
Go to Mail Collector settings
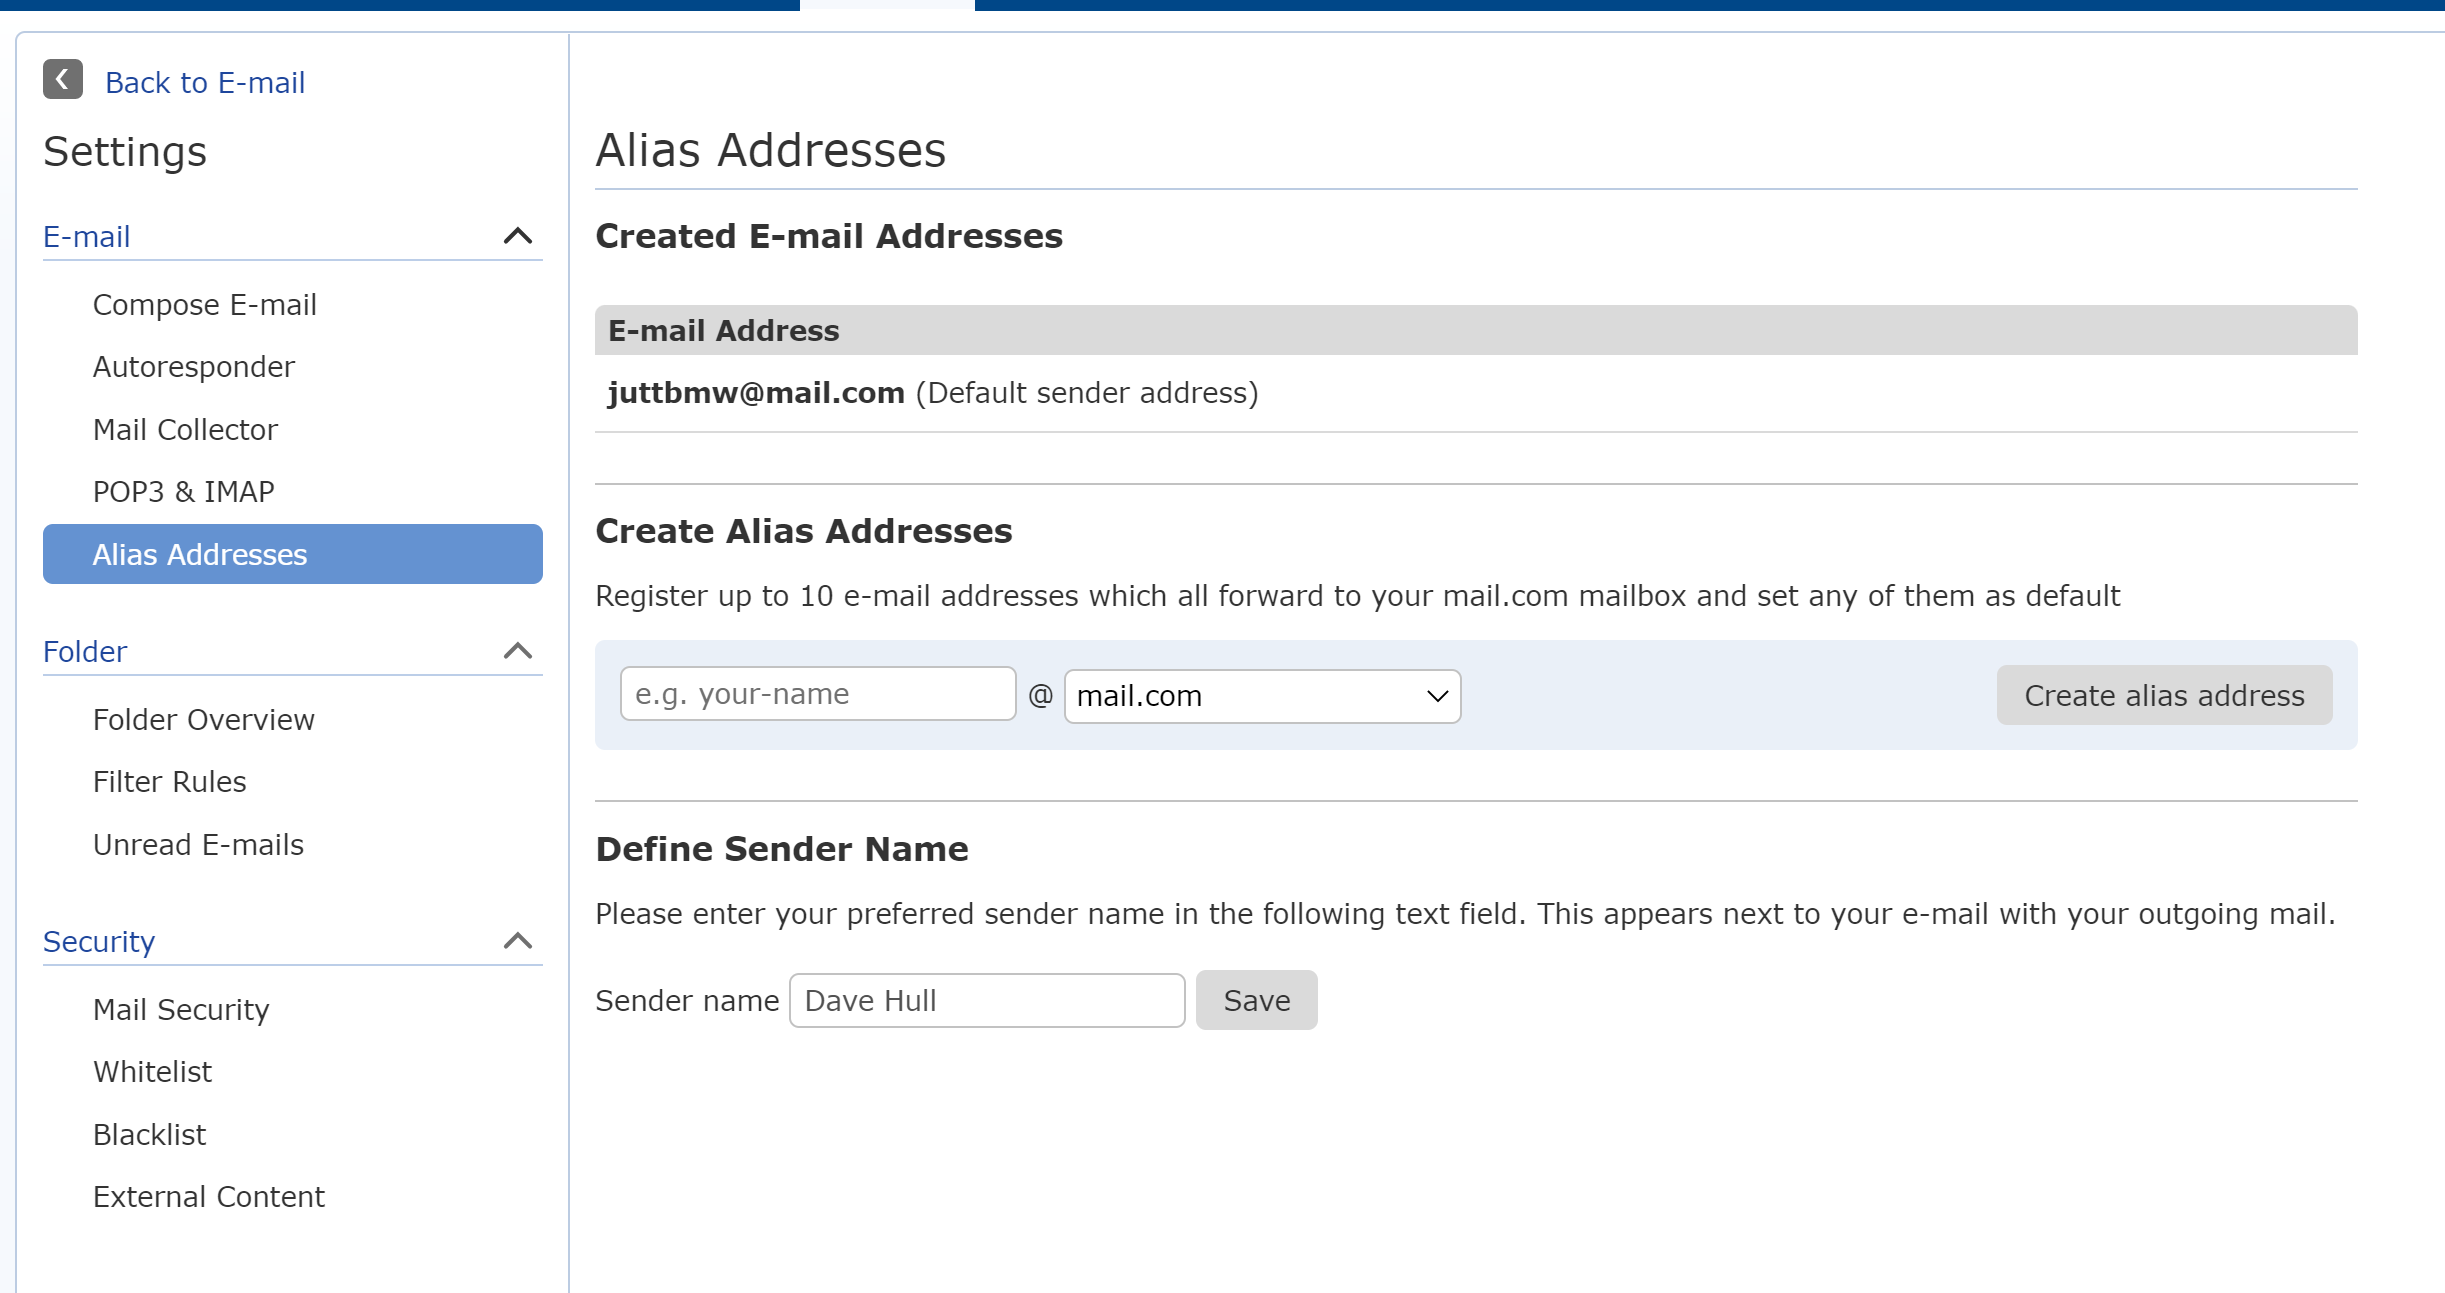[185, 430]
